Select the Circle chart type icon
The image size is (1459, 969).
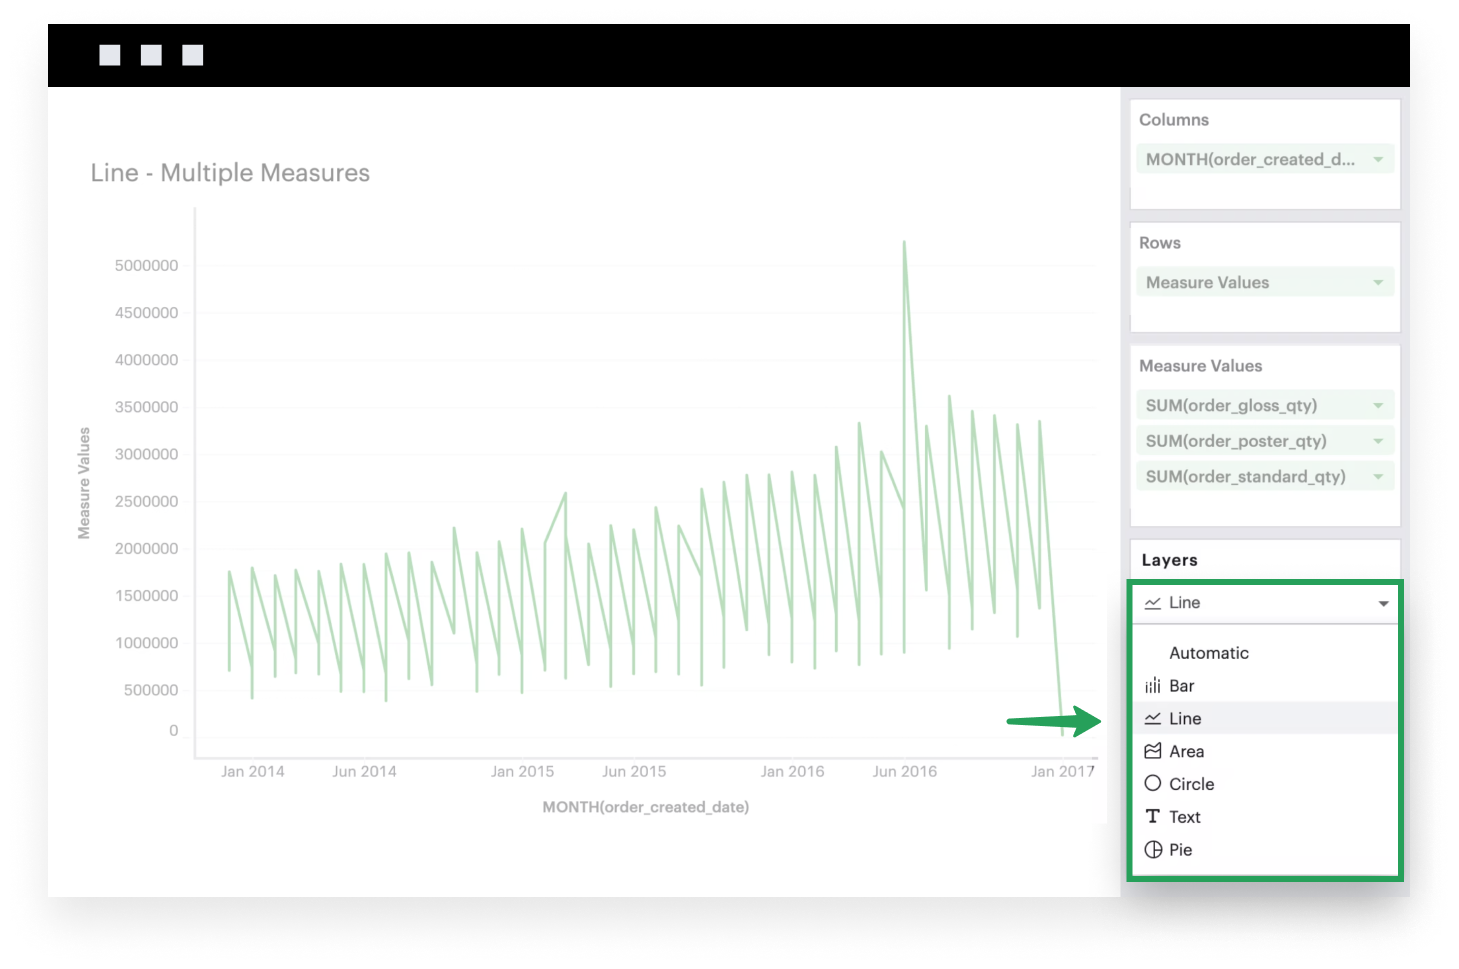pos(1153,783)
